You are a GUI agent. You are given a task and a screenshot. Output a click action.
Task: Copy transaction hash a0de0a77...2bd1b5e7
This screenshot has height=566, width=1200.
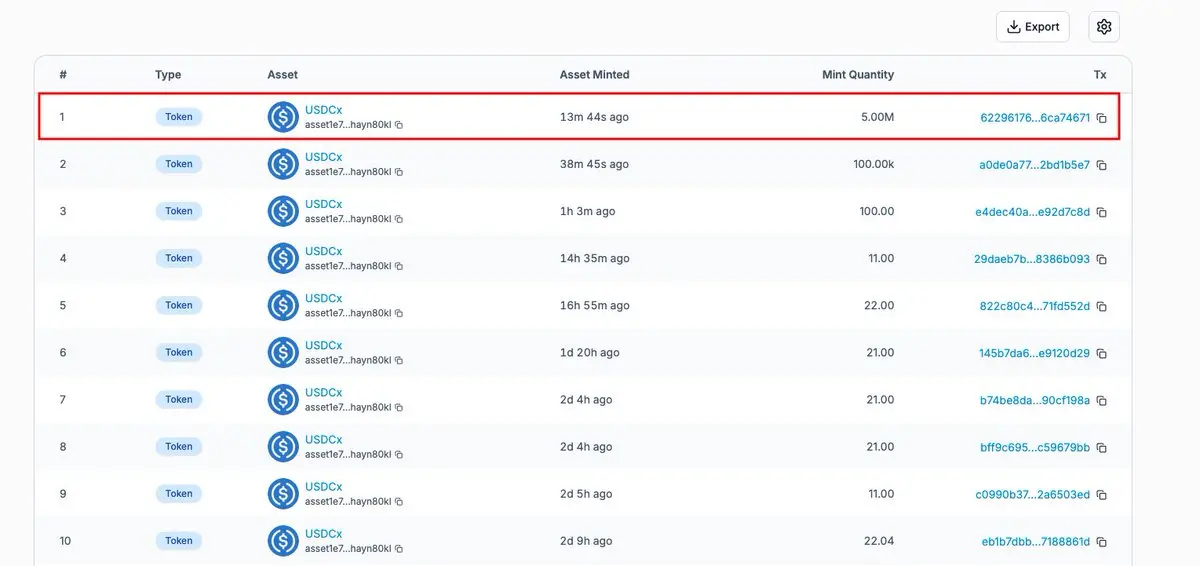[1101, 165]
